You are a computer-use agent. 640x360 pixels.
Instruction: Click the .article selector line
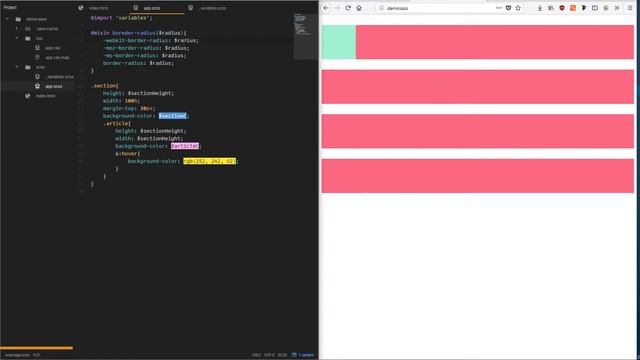(x=117, y=123)
